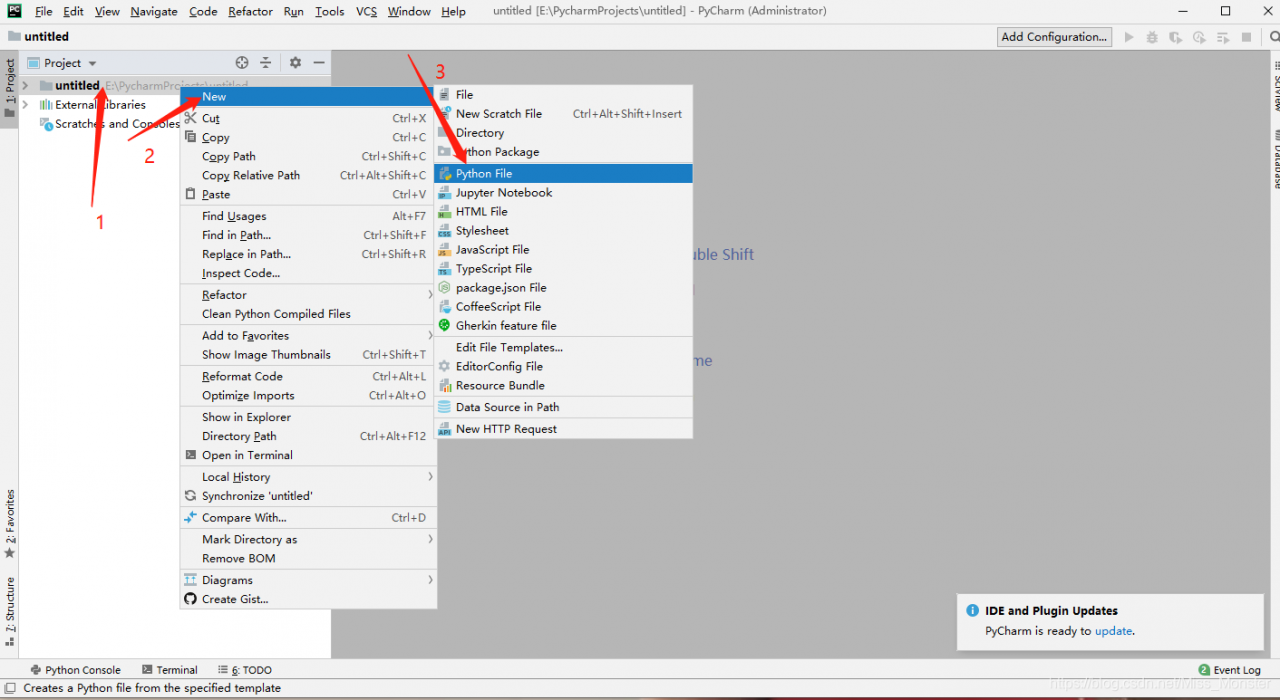This screenshot has height=700, width=1280.
Task: Select Optimize Imports entry
Action: coord(308,396)
